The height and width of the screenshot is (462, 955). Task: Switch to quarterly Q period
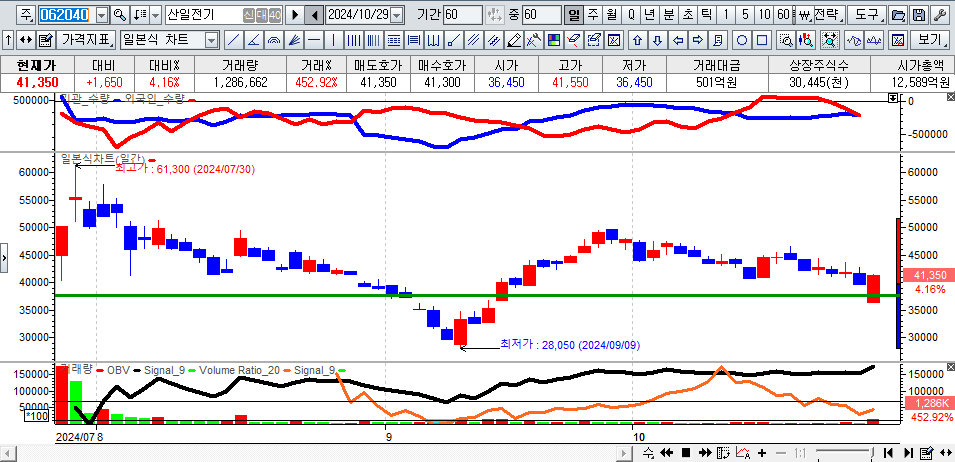click(x=631, y=15)
